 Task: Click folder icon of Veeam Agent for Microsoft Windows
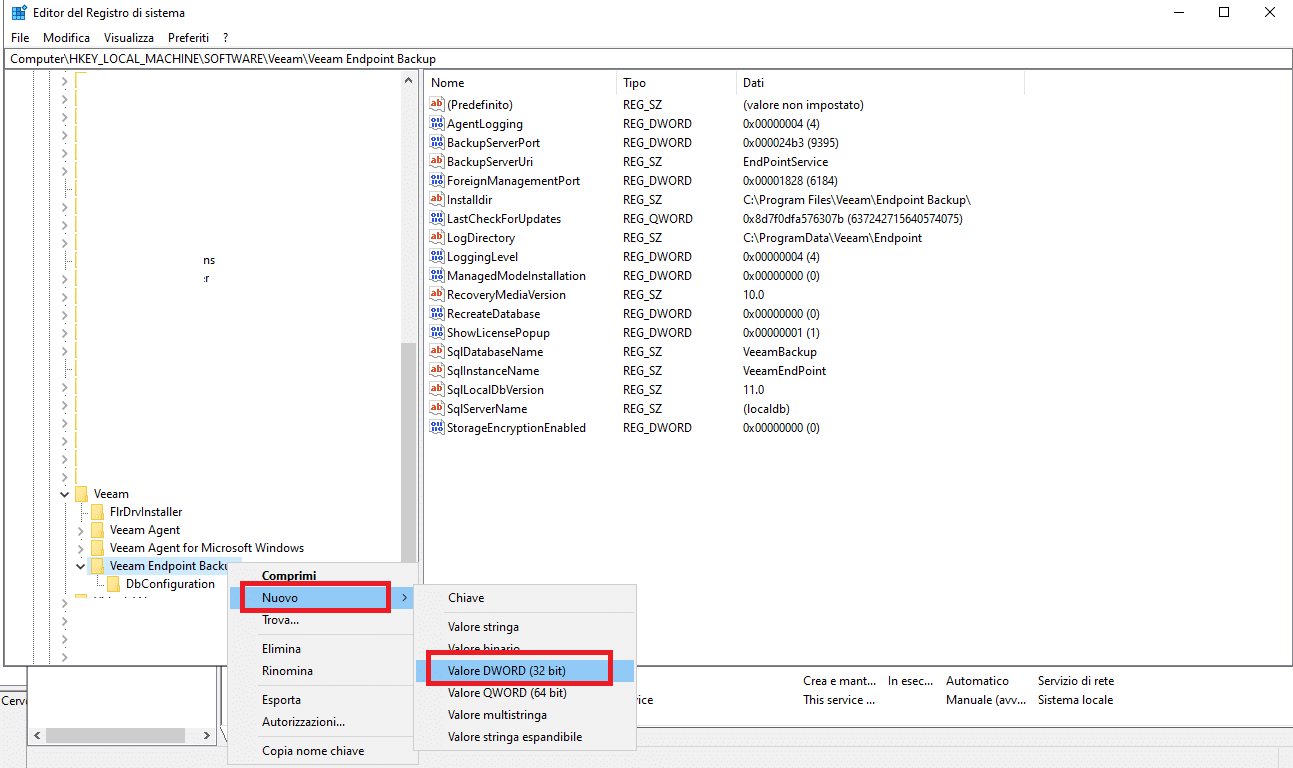(97, 548)
